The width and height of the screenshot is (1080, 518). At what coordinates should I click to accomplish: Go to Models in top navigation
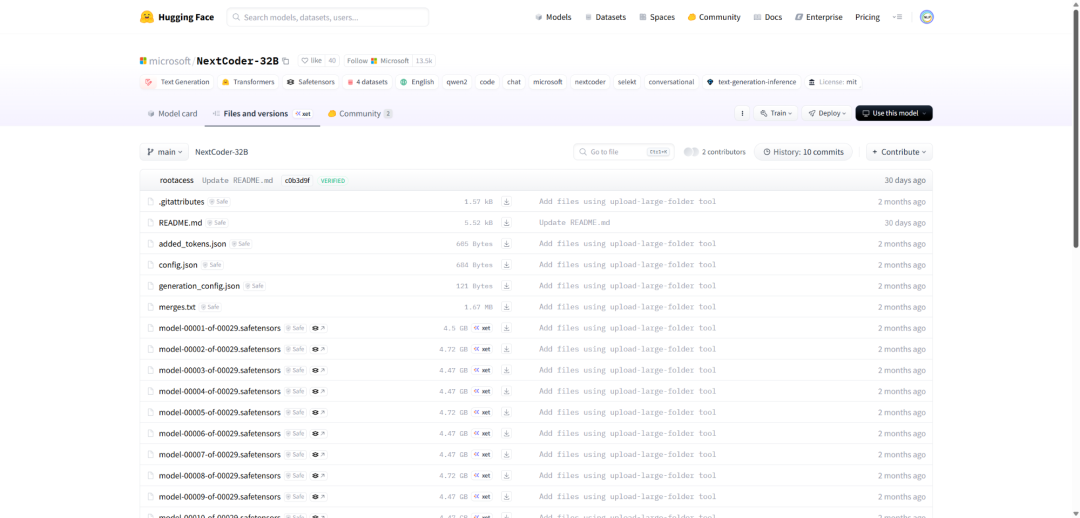tap(553, 17)
